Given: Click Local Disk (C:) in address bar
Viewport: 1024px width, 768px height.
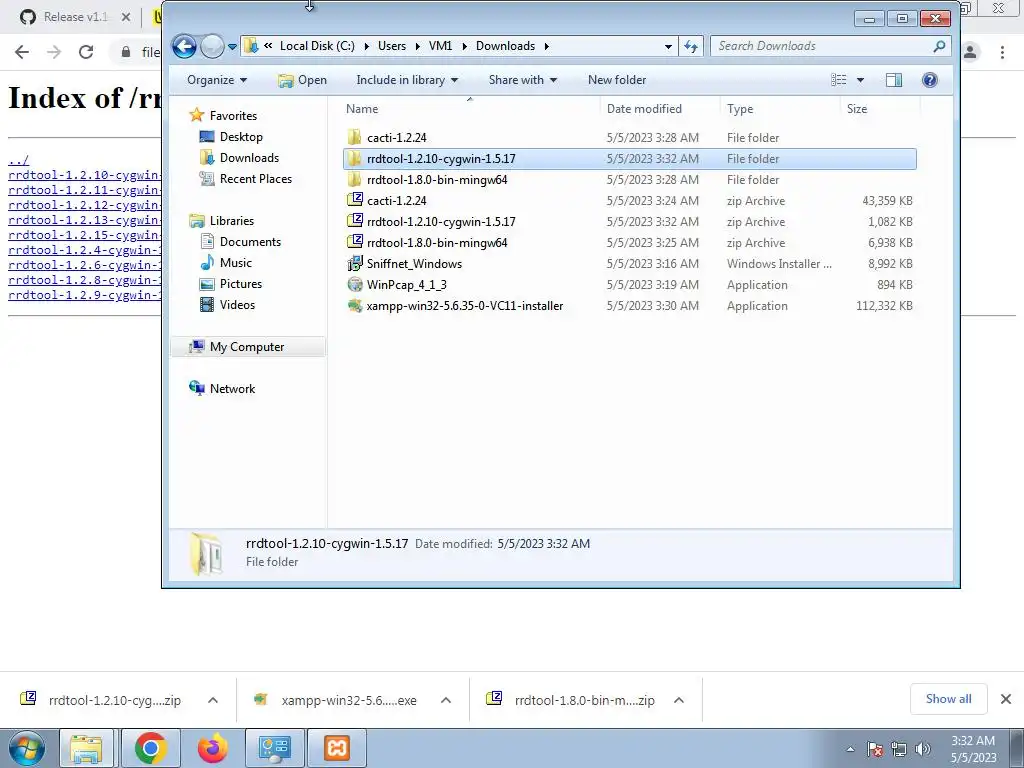Looking at the screenshot, I should (317, 46).
